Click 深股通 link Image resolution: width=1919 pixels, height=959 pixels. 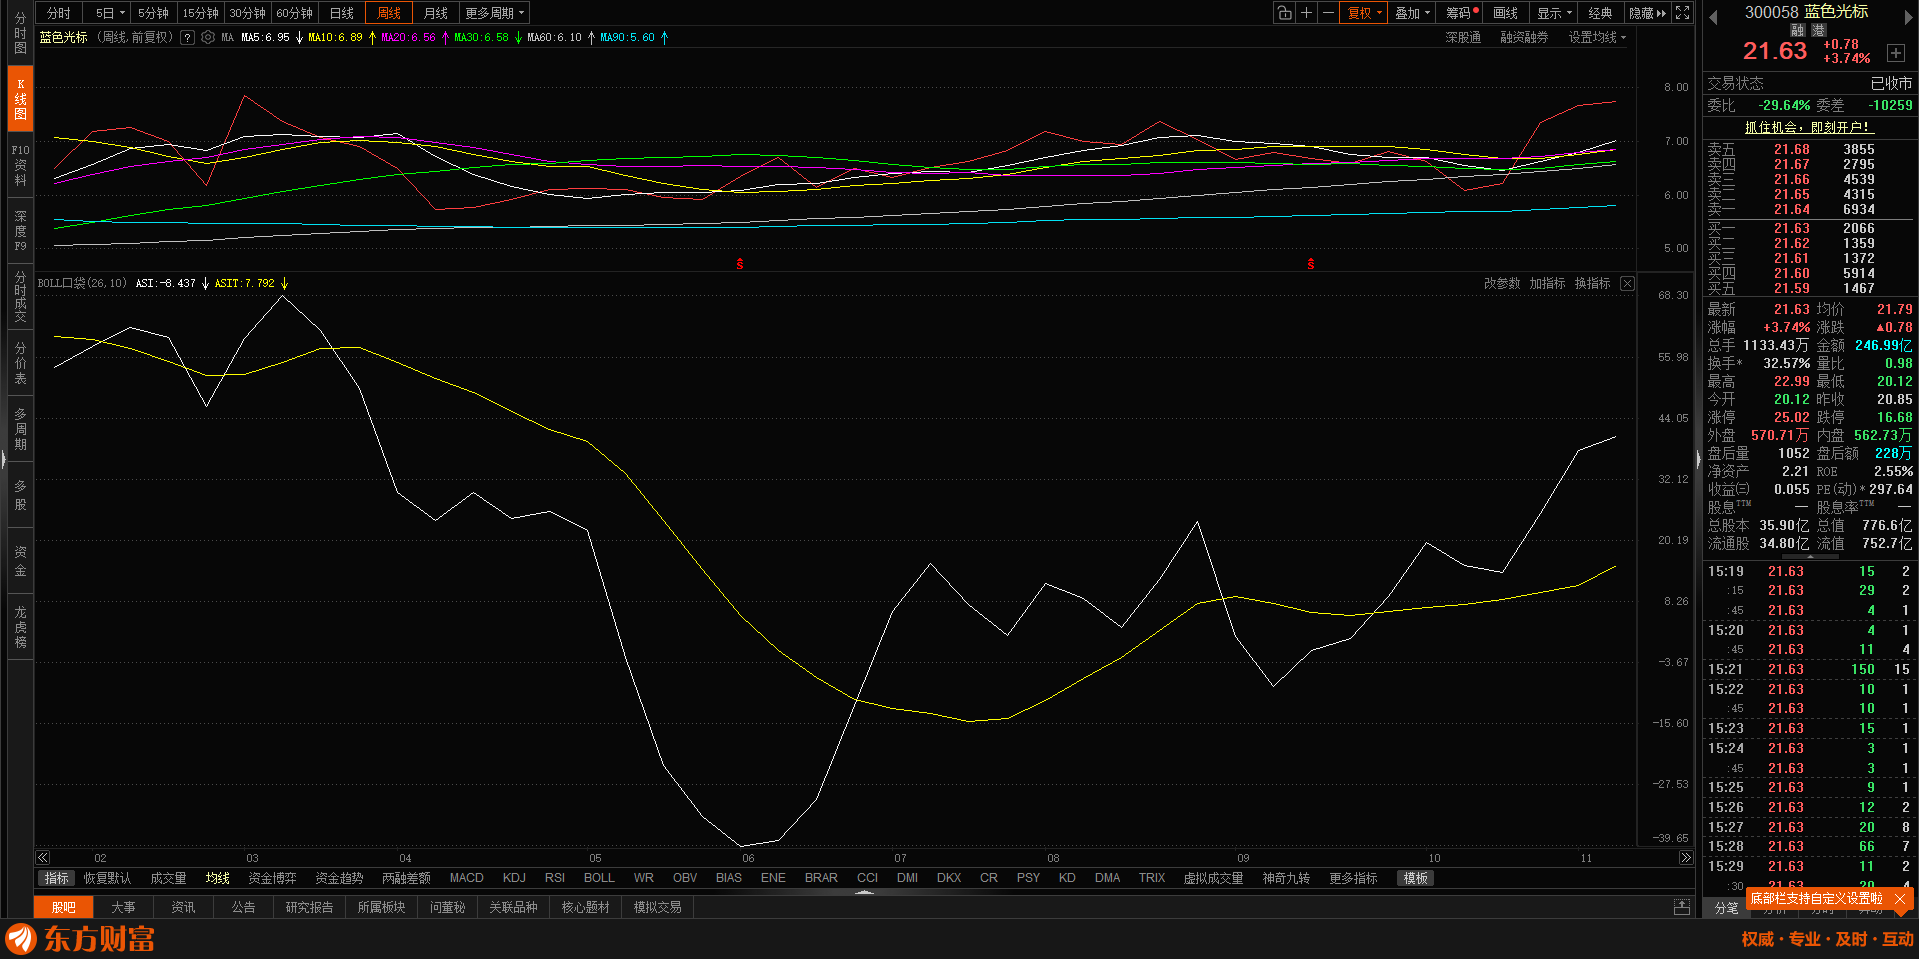(1463, 38)
